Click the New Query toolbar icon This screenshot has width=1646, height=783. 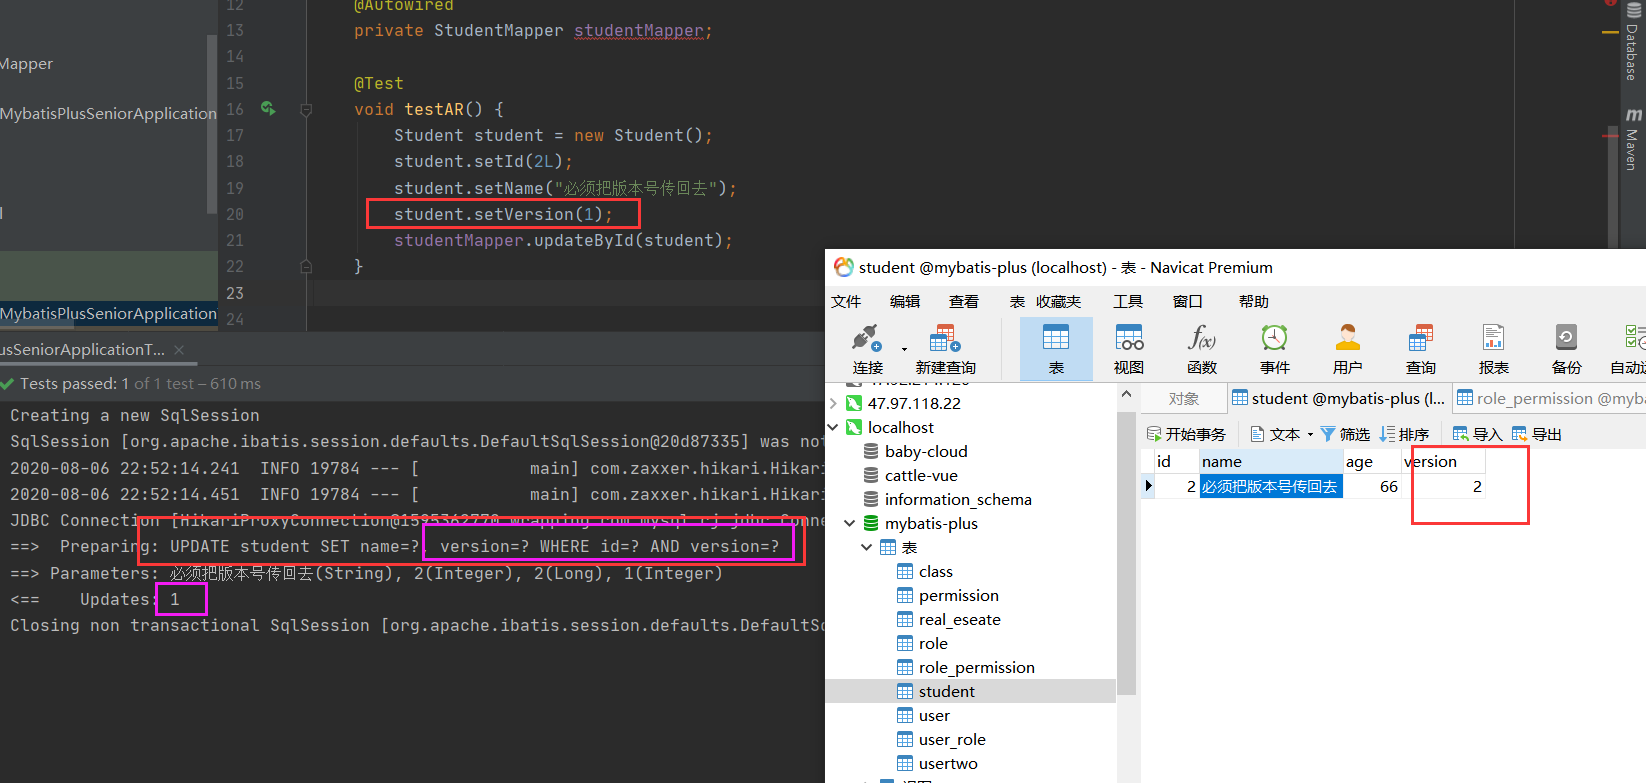pos(945,349)
